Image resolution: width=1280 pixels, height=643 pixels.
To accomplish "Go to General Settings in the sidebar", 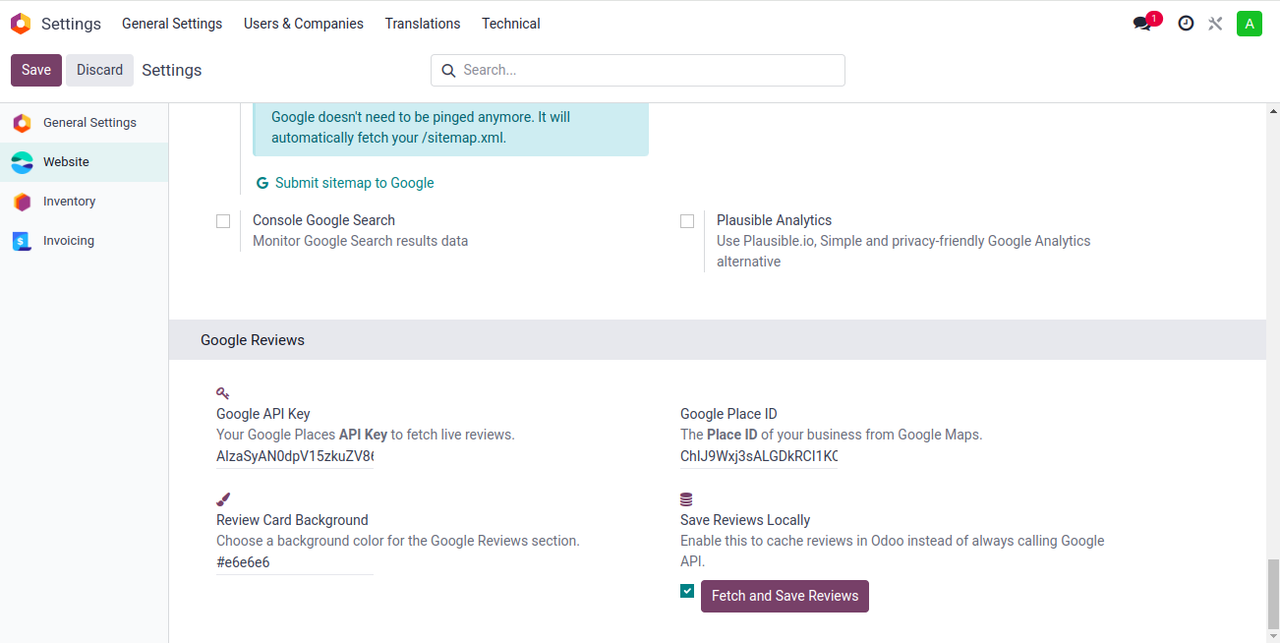I will point(89,123).
